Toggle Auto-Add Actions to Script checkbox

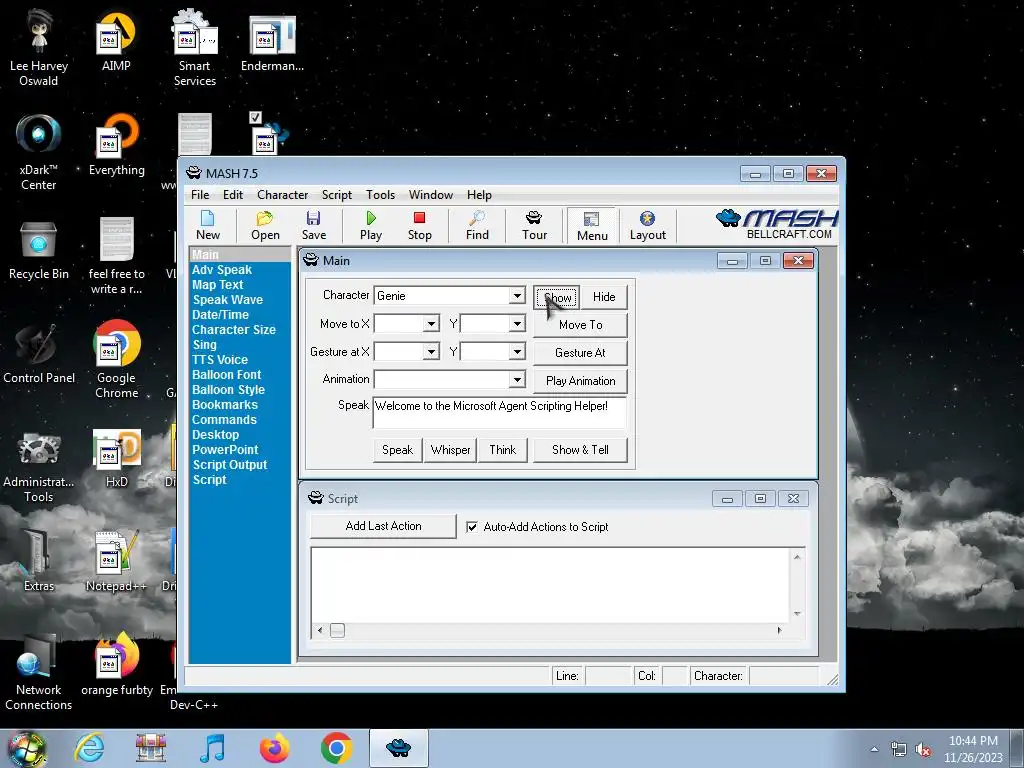[472, 527]
